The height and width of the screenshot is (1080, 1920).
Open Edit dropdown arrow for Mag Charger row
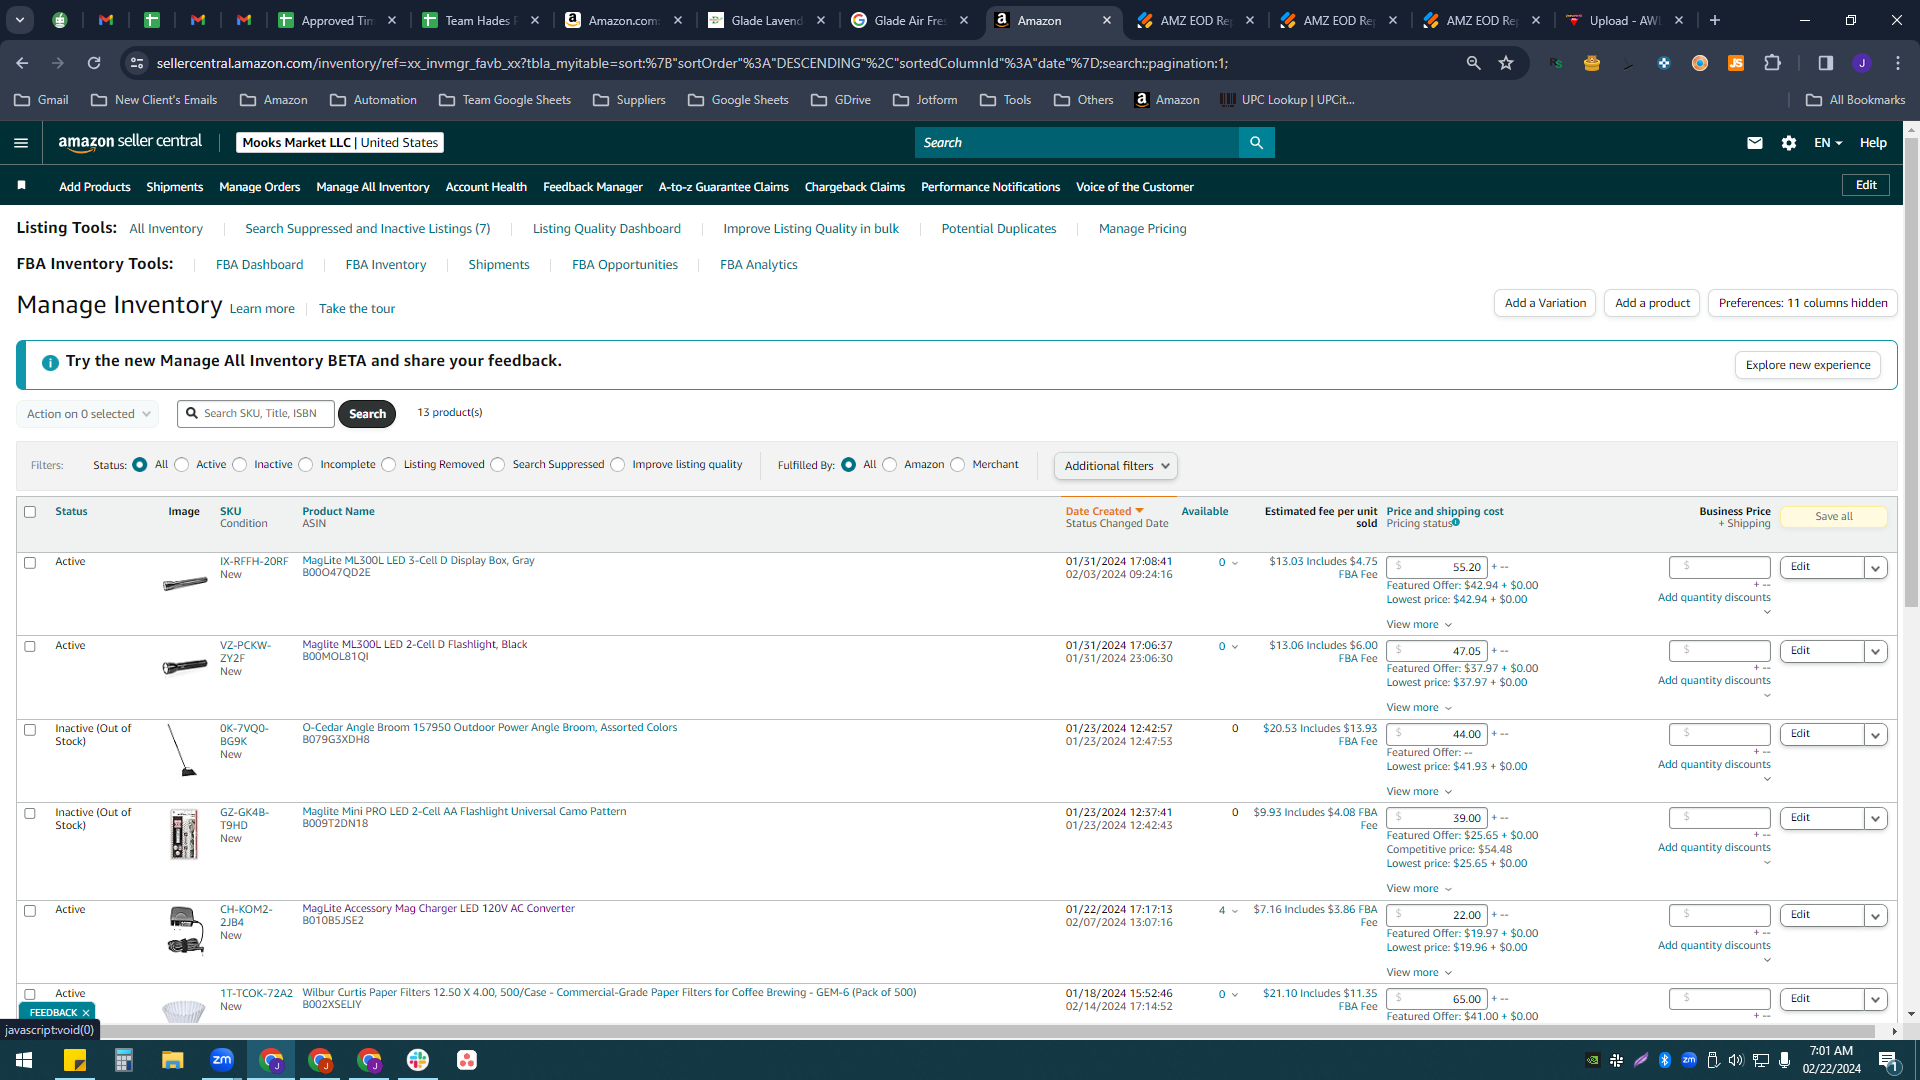(x=1876, y=915)
